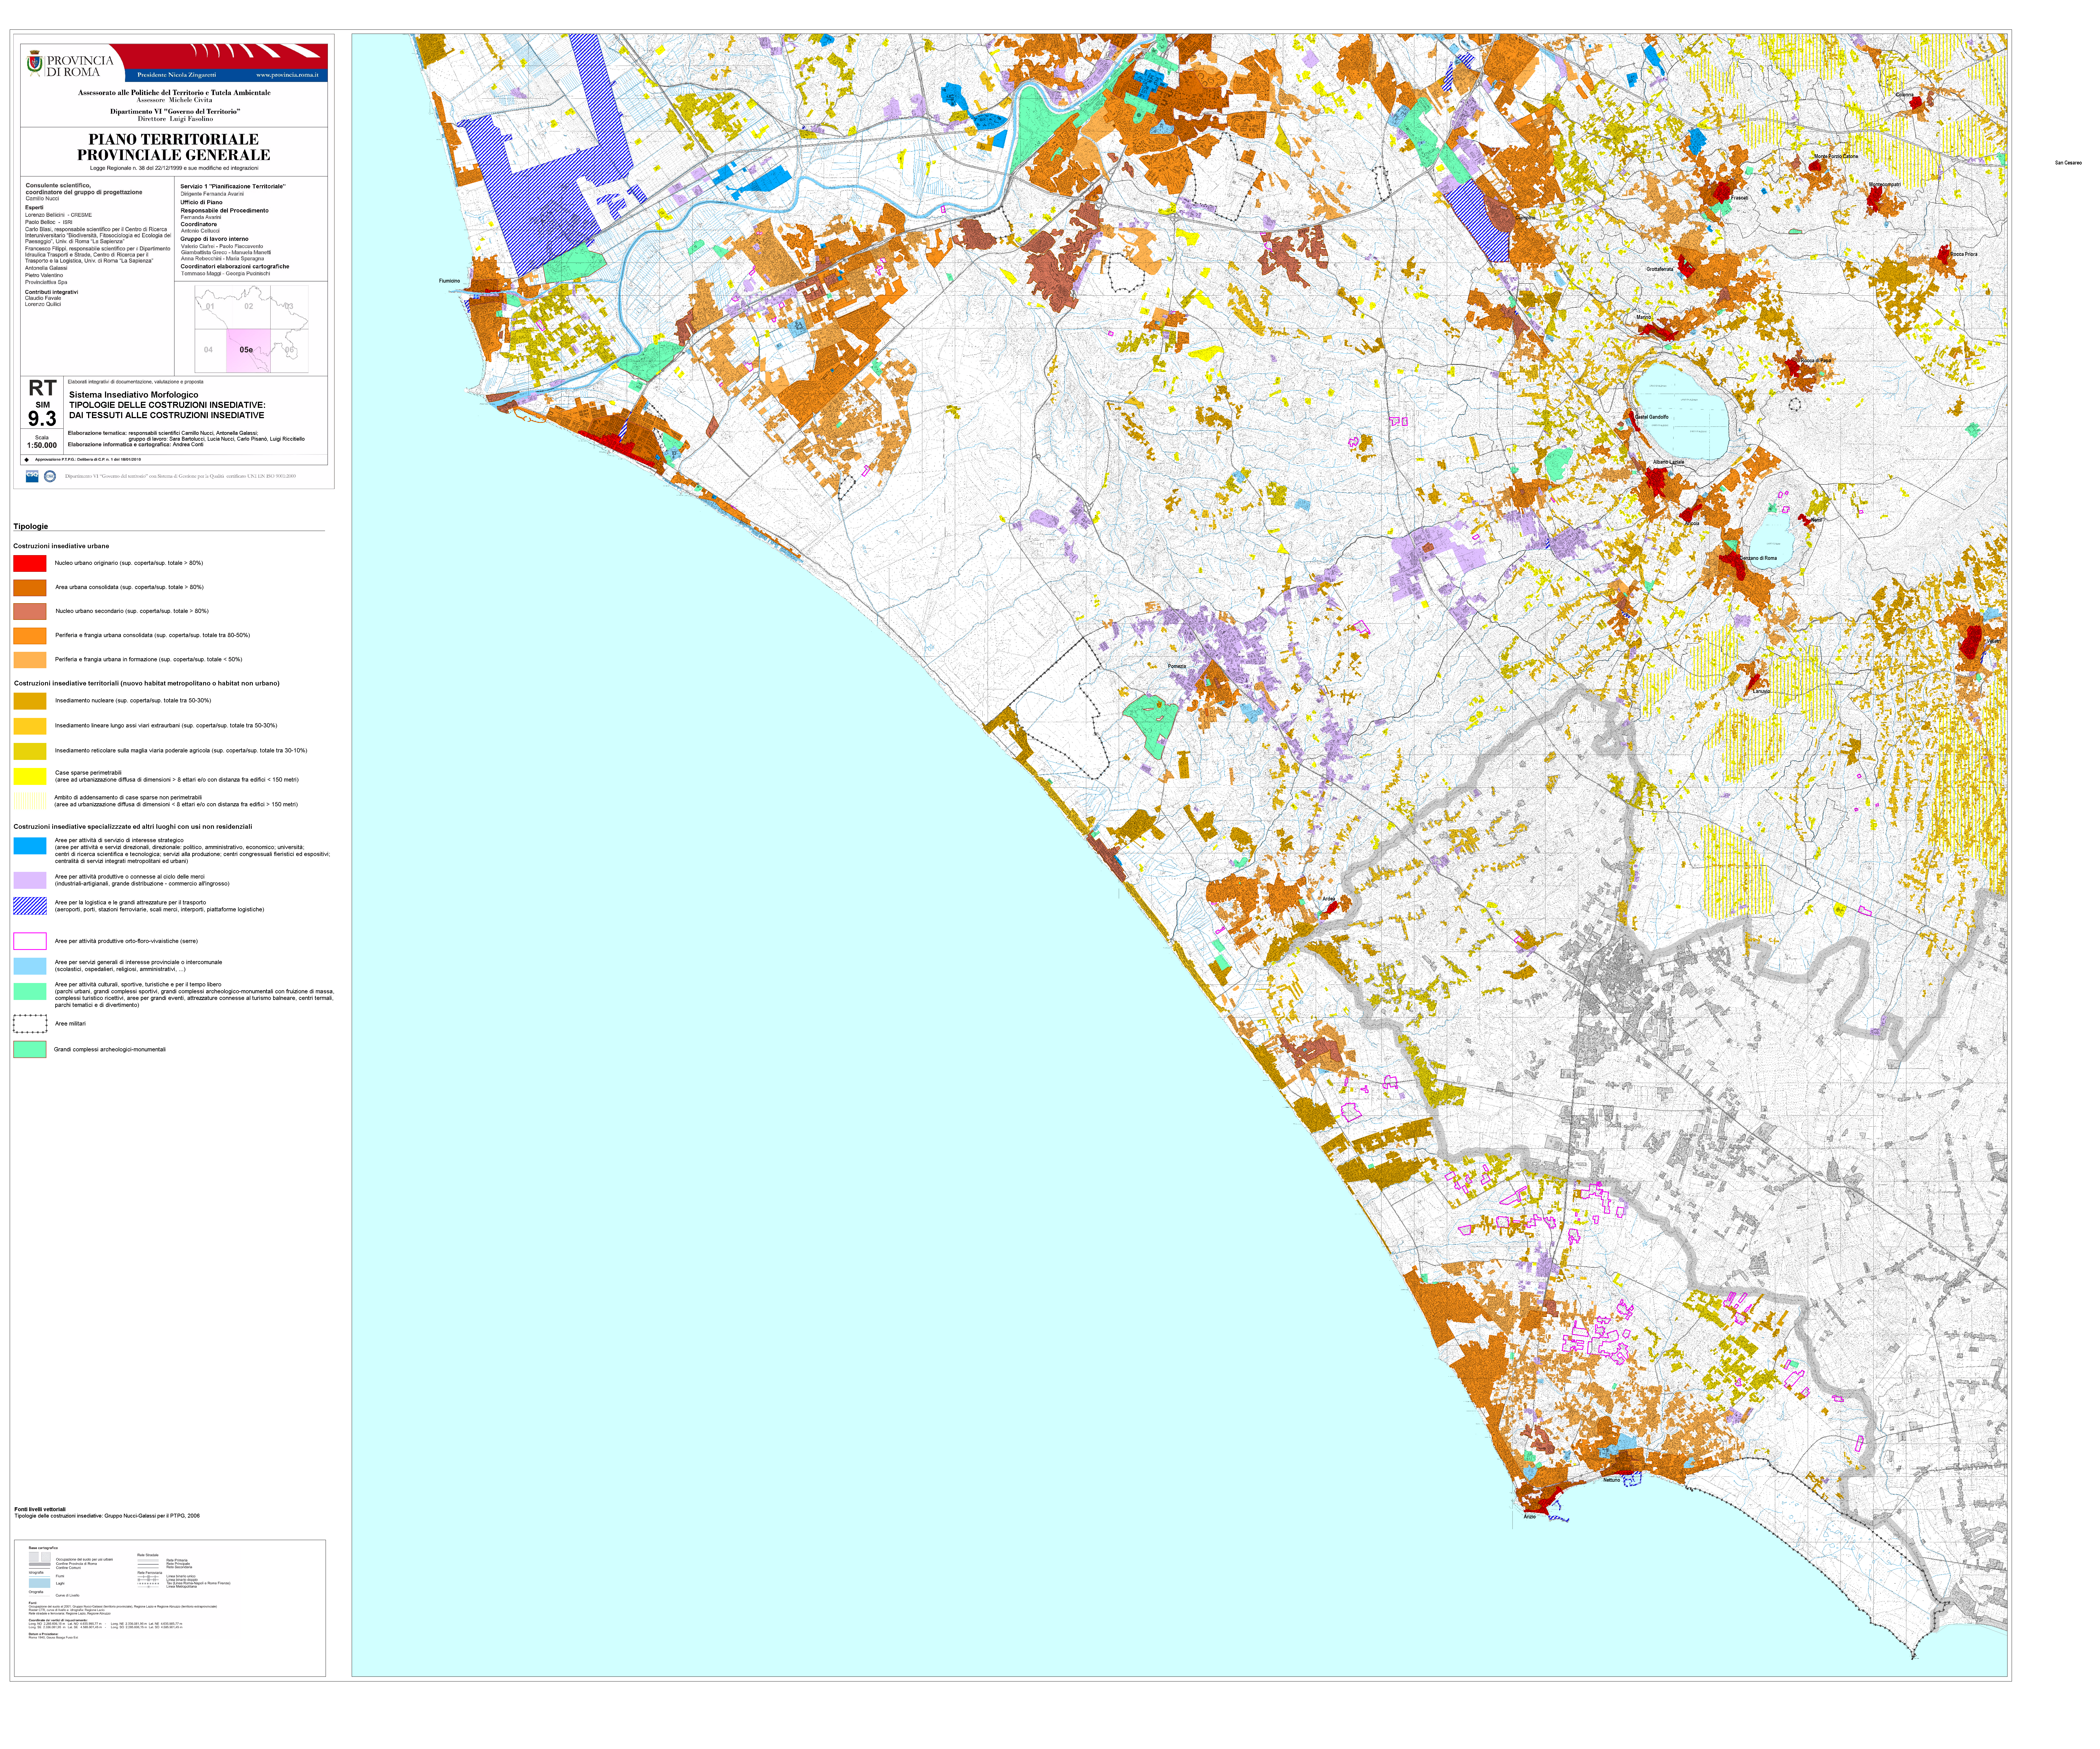Click the Costruzioni insediative urbane heading
Image resolution: width=2100 pixels, height=1749 pixels.
click(61, 546)
